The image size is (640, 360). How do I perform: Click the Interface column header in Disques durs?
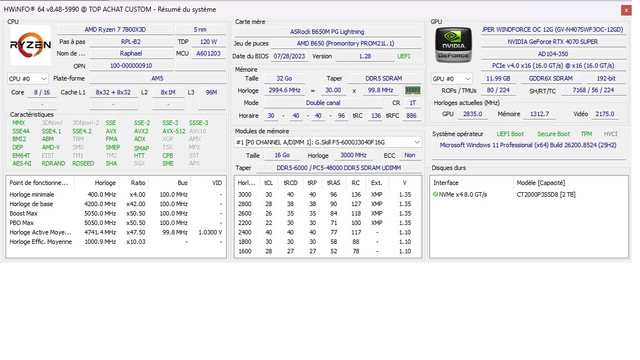point(472,183)
